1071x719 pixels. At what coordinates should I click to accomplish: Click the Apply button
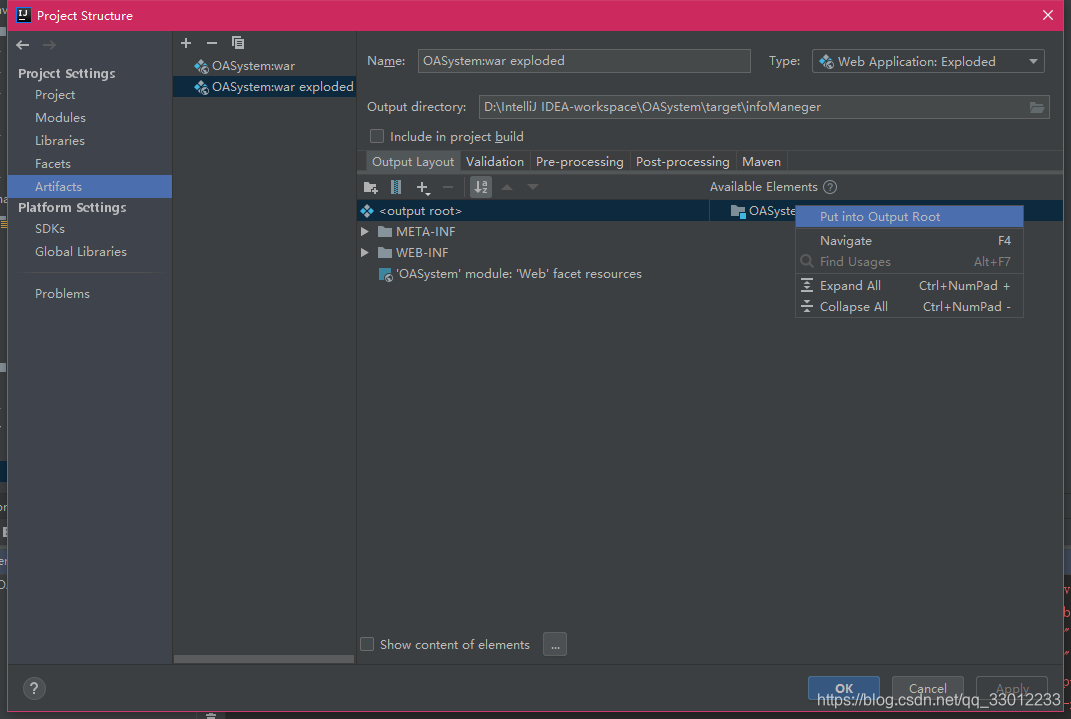(1012, 688)
